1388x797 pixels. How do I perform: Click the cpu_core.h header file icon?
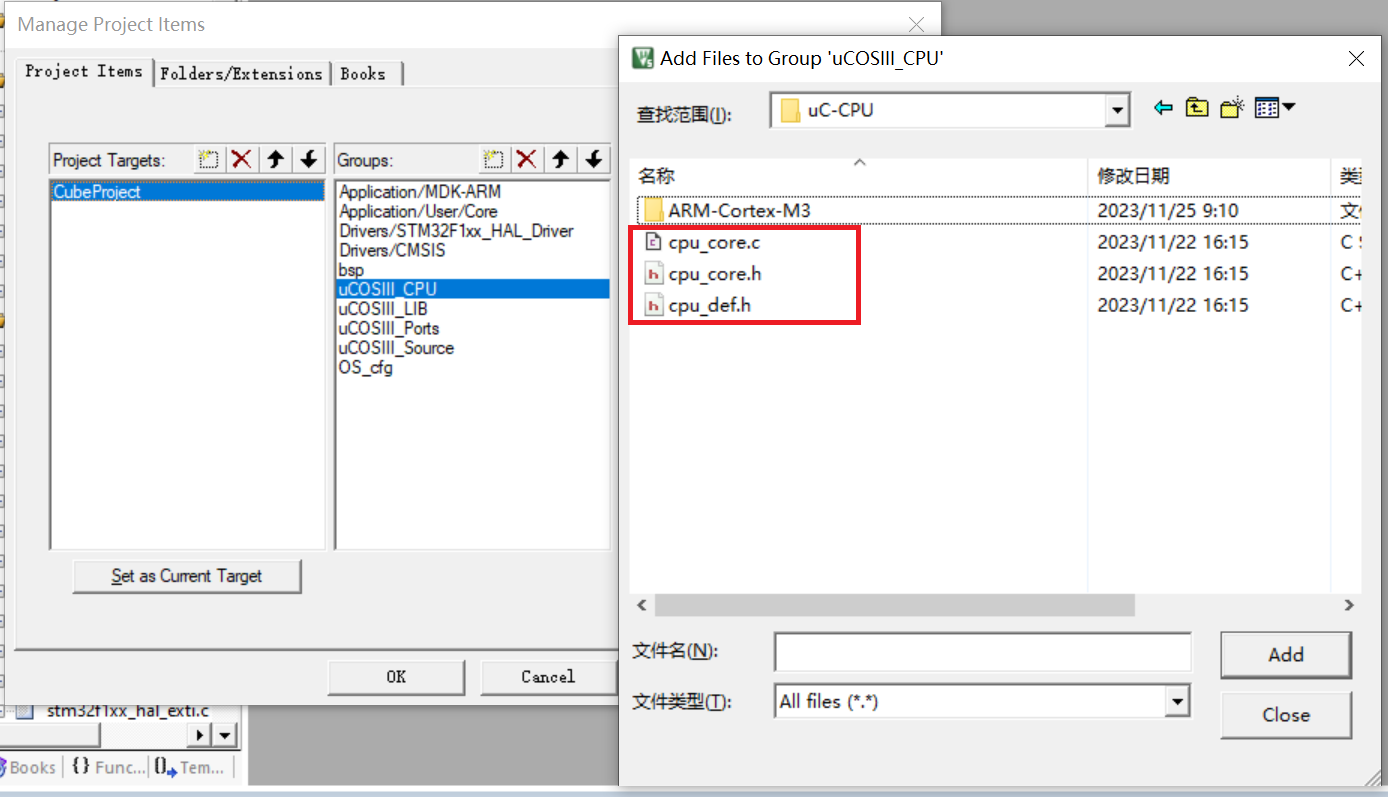point(653,273)
